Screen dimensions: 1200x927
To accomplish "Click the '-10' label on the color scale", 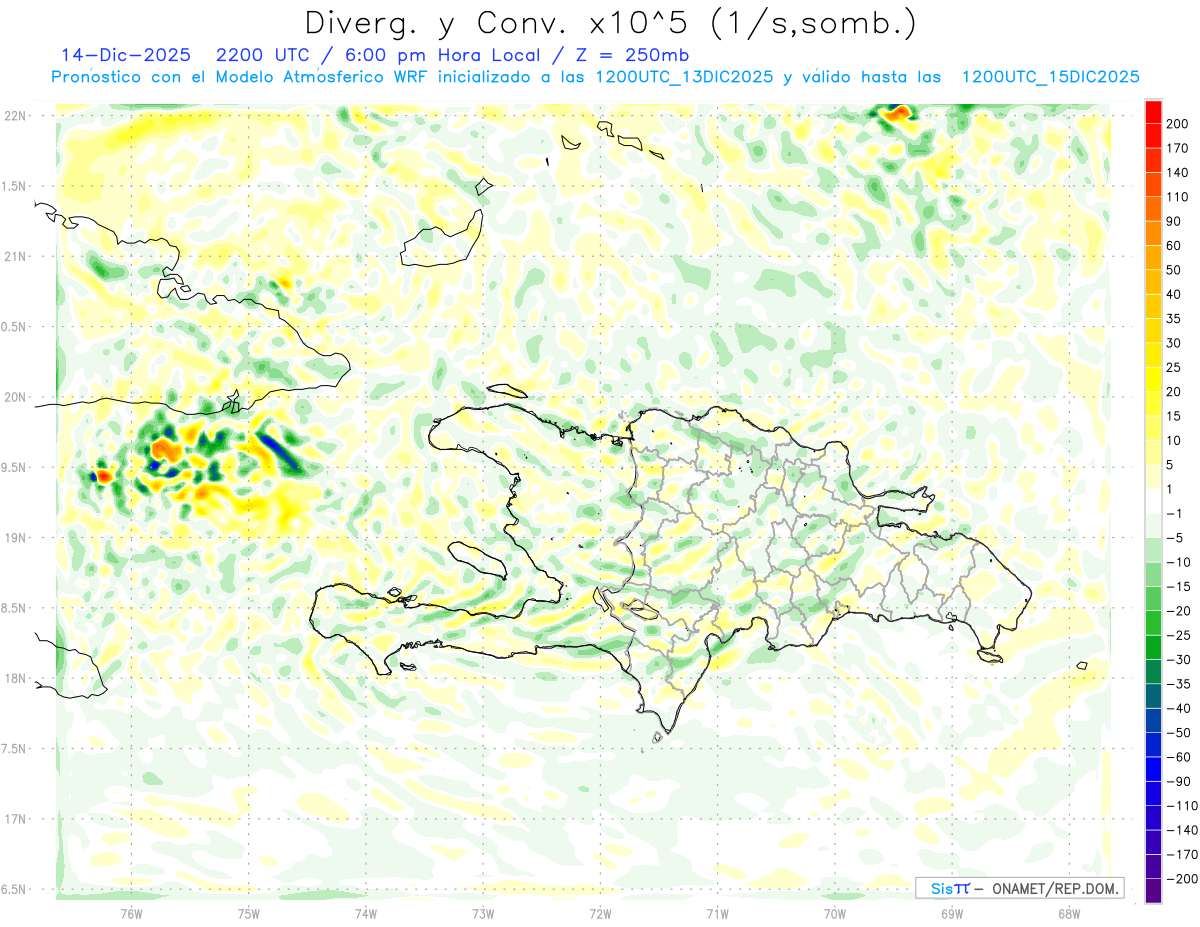I will pos(1180,562).
